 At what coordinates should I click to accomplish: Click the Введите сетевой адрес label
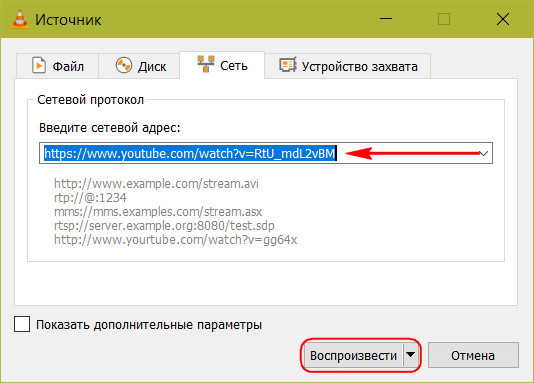pos(110,128)
